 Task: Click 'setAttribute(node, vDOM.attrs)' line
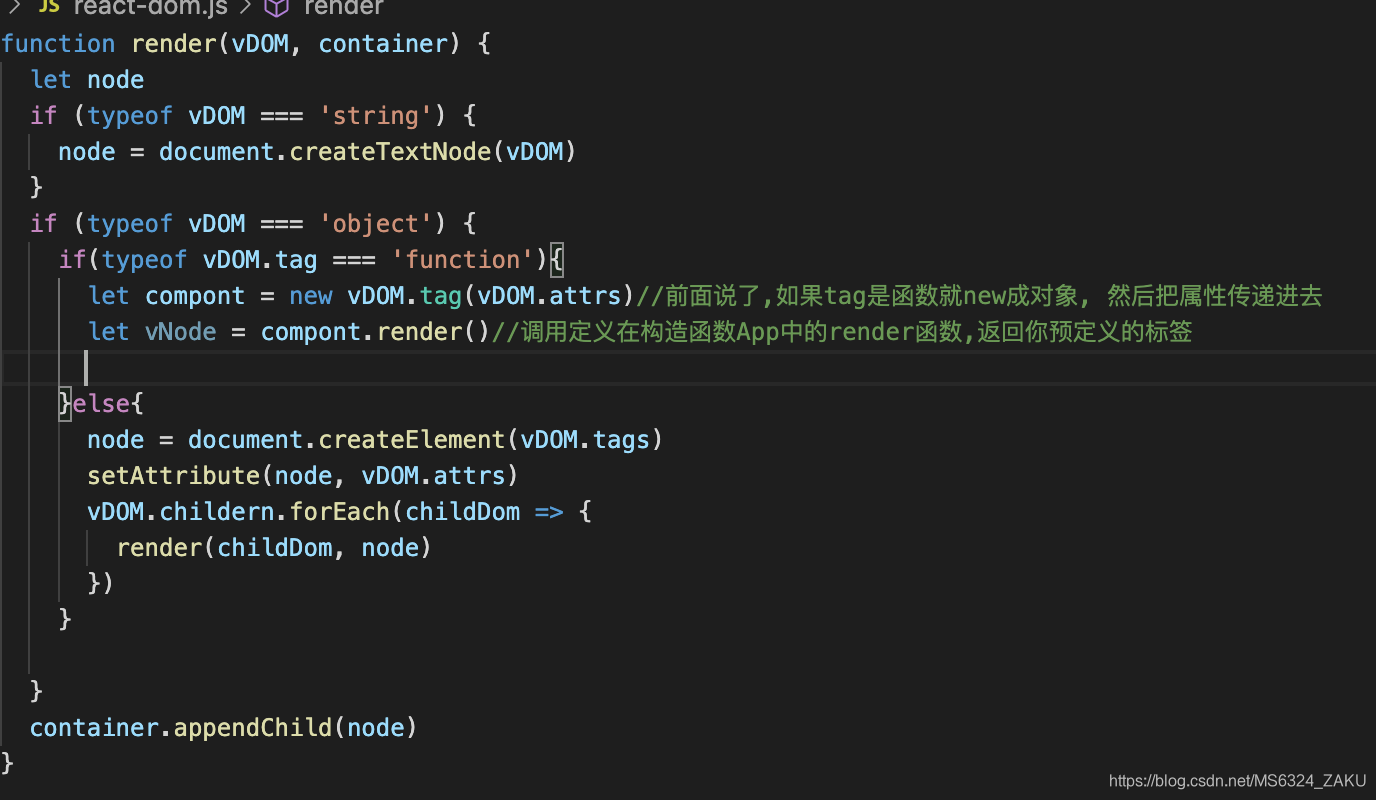click(303, 476)
